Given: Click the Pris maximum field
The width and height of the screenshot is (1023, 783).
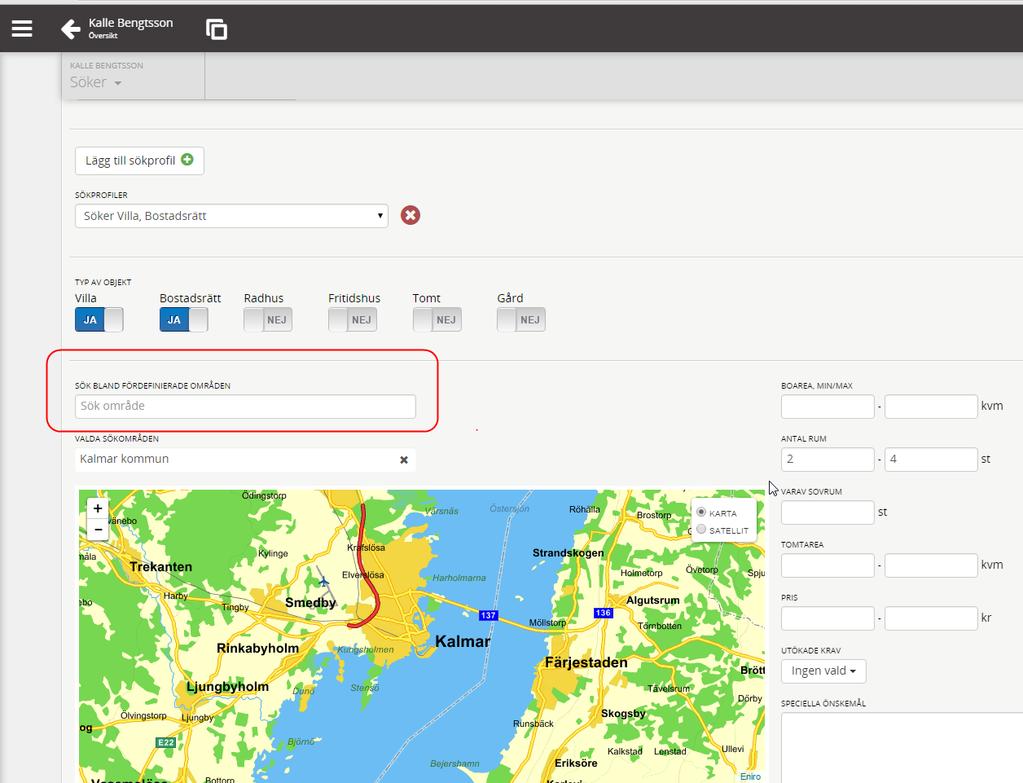Looking at the screenshot, I should coord(931,618).
